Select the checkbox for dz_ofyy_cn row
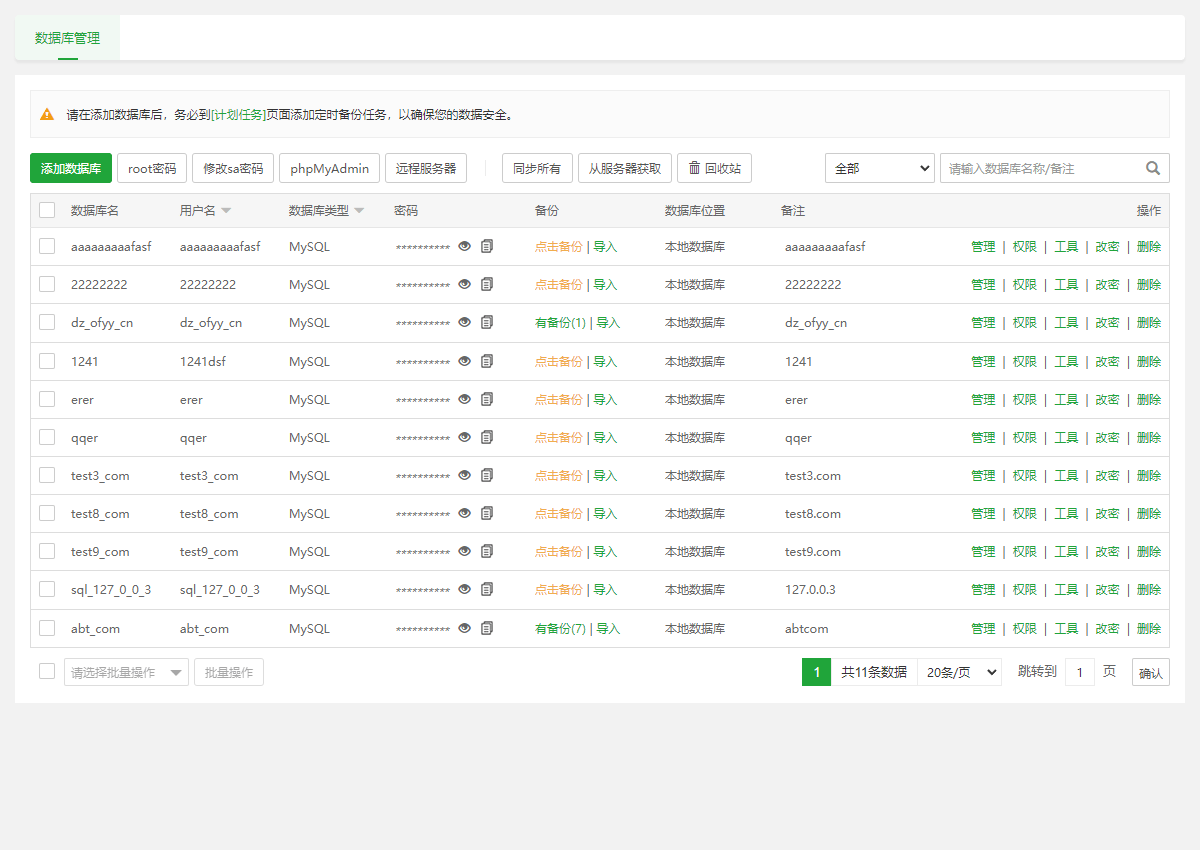The image size is (1200, 850). [46, 322]
